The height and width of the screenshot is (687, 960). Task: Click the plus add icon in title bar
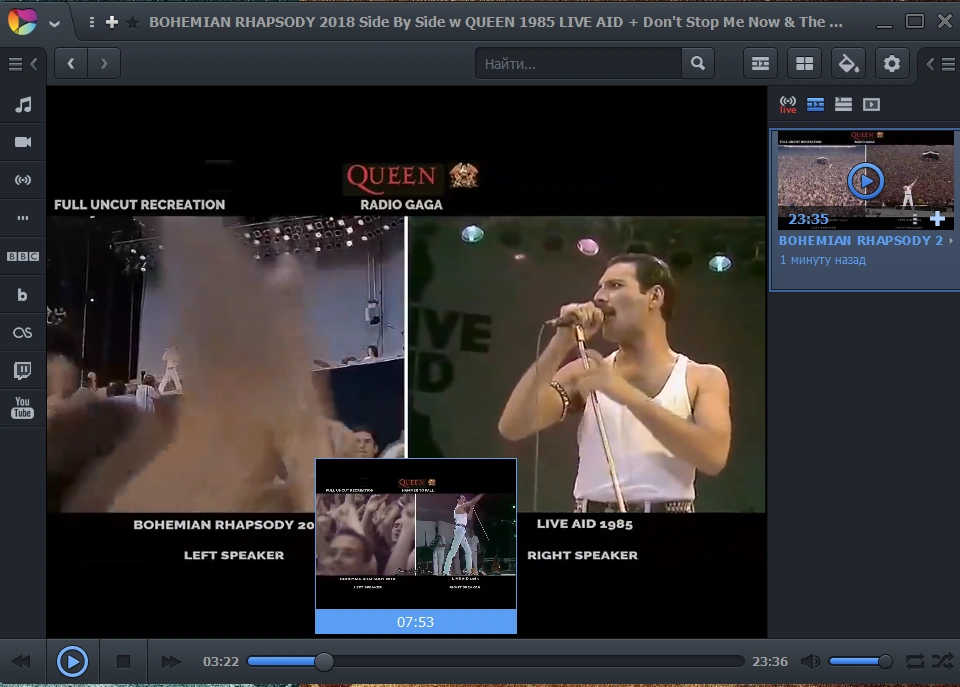[111, 23]
